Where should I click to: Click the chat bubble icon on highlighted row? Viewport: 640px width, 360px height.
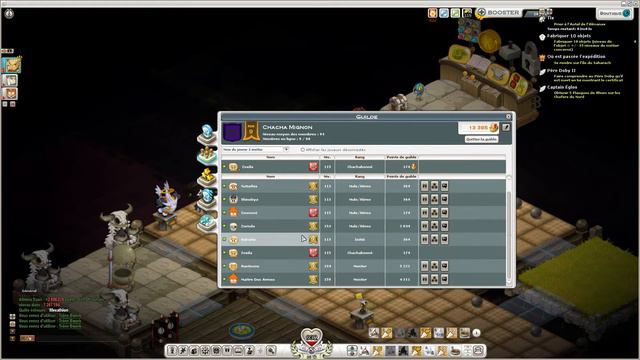pos(444,239)
